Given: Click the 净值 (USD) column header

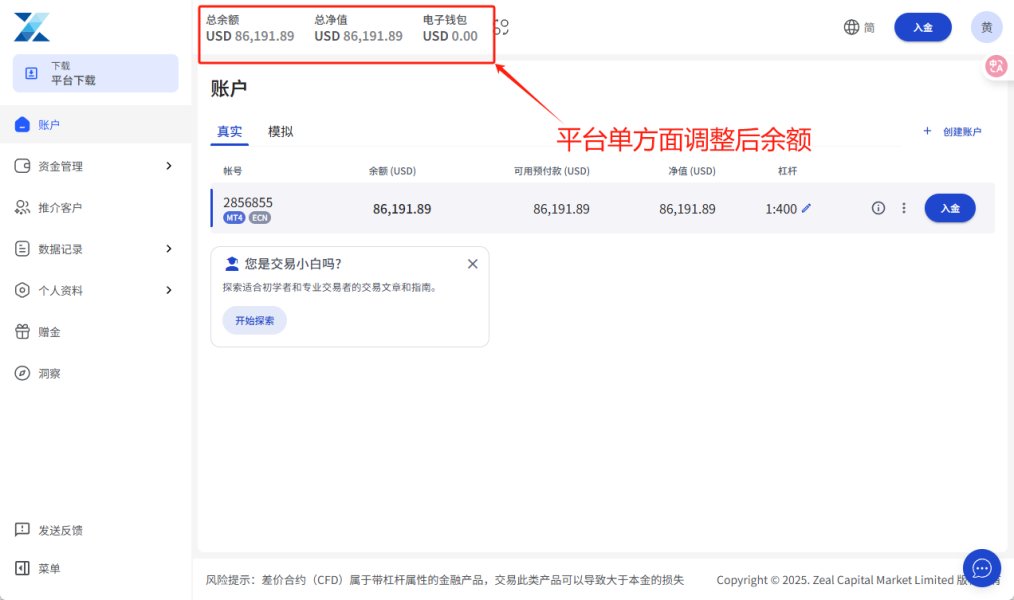Looking at the screenshot, I should coord(692,171).
